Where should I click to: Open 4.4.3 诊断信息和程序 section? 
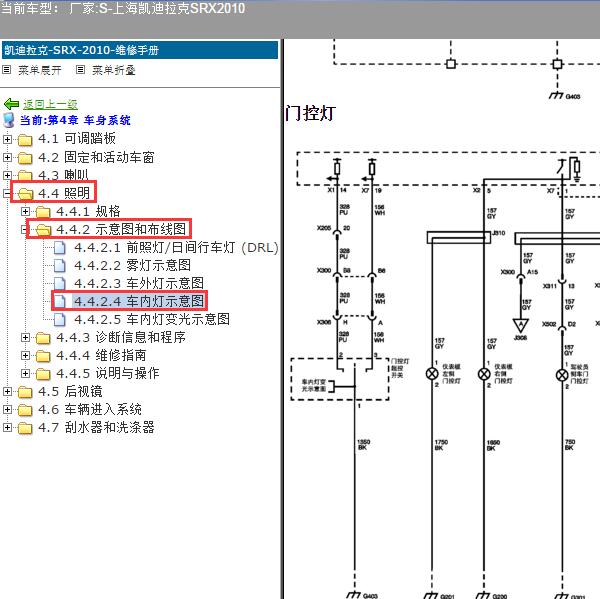pos(121,337)
